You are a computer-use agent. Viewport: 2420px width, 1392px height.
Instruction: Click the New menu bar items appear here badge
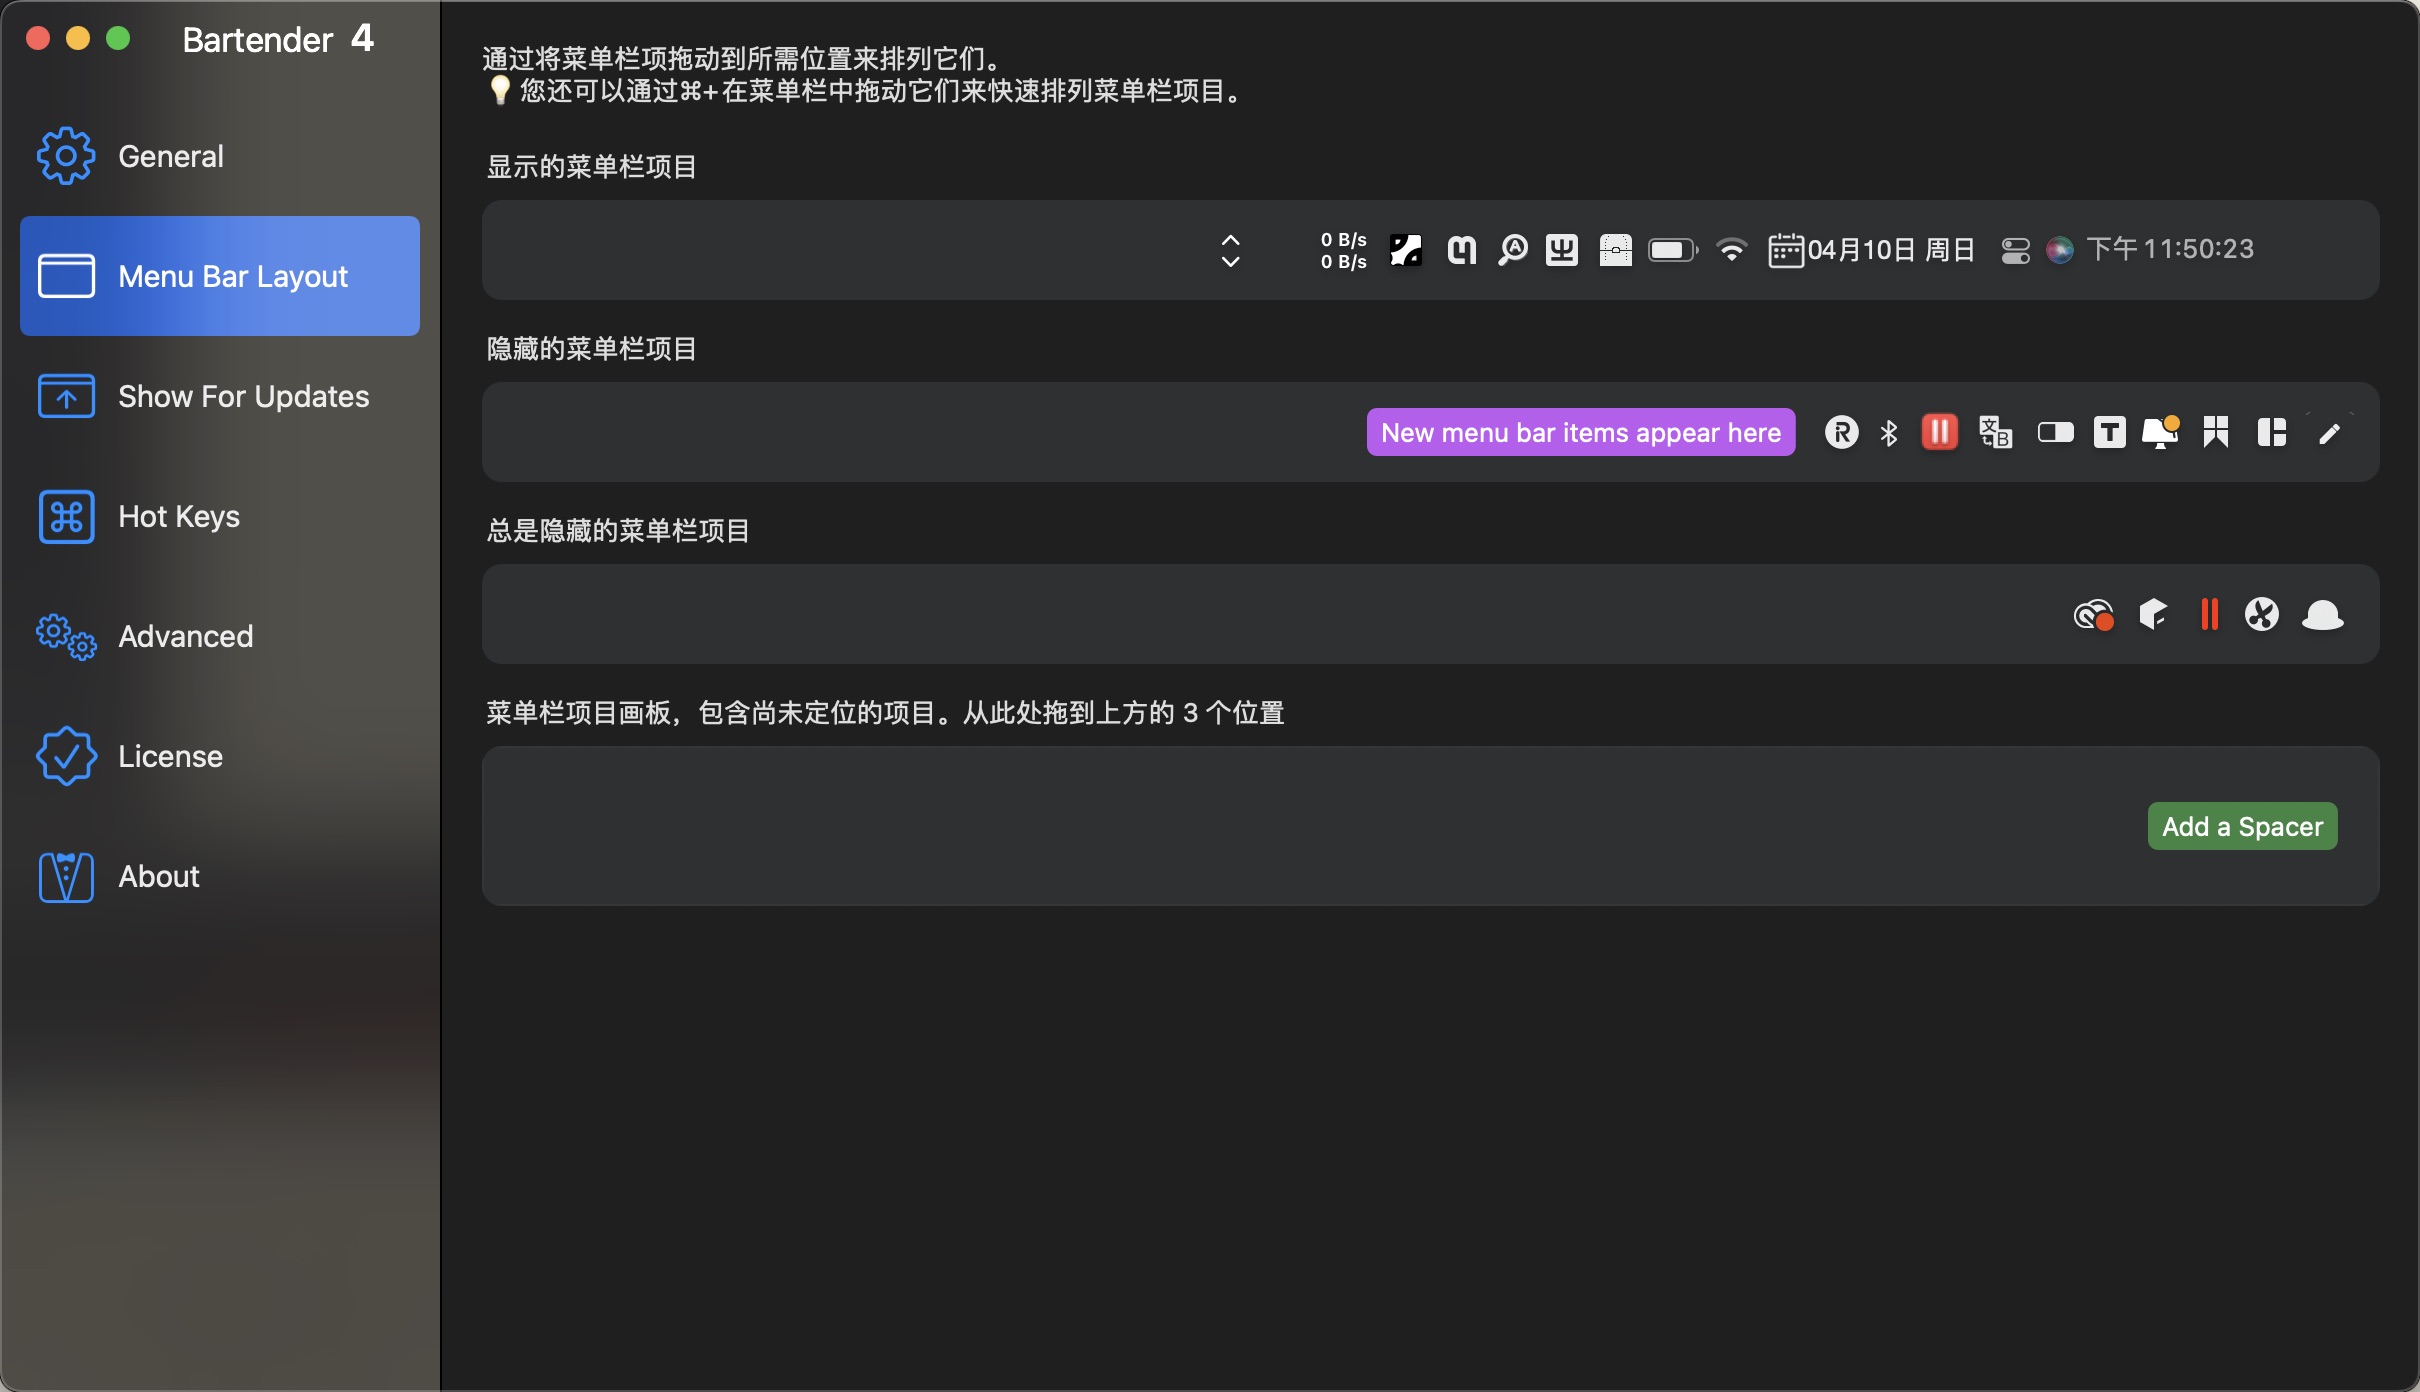pyautogui.click(x=1580, y=433)
